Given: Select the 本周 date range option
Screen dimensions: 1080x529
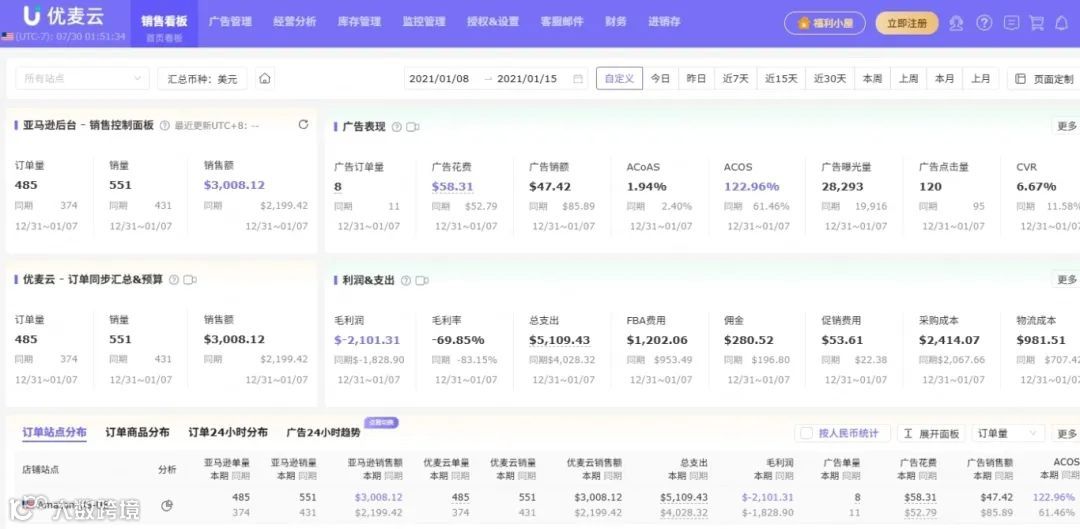Looking at the screenshot, I should (873, 79).
